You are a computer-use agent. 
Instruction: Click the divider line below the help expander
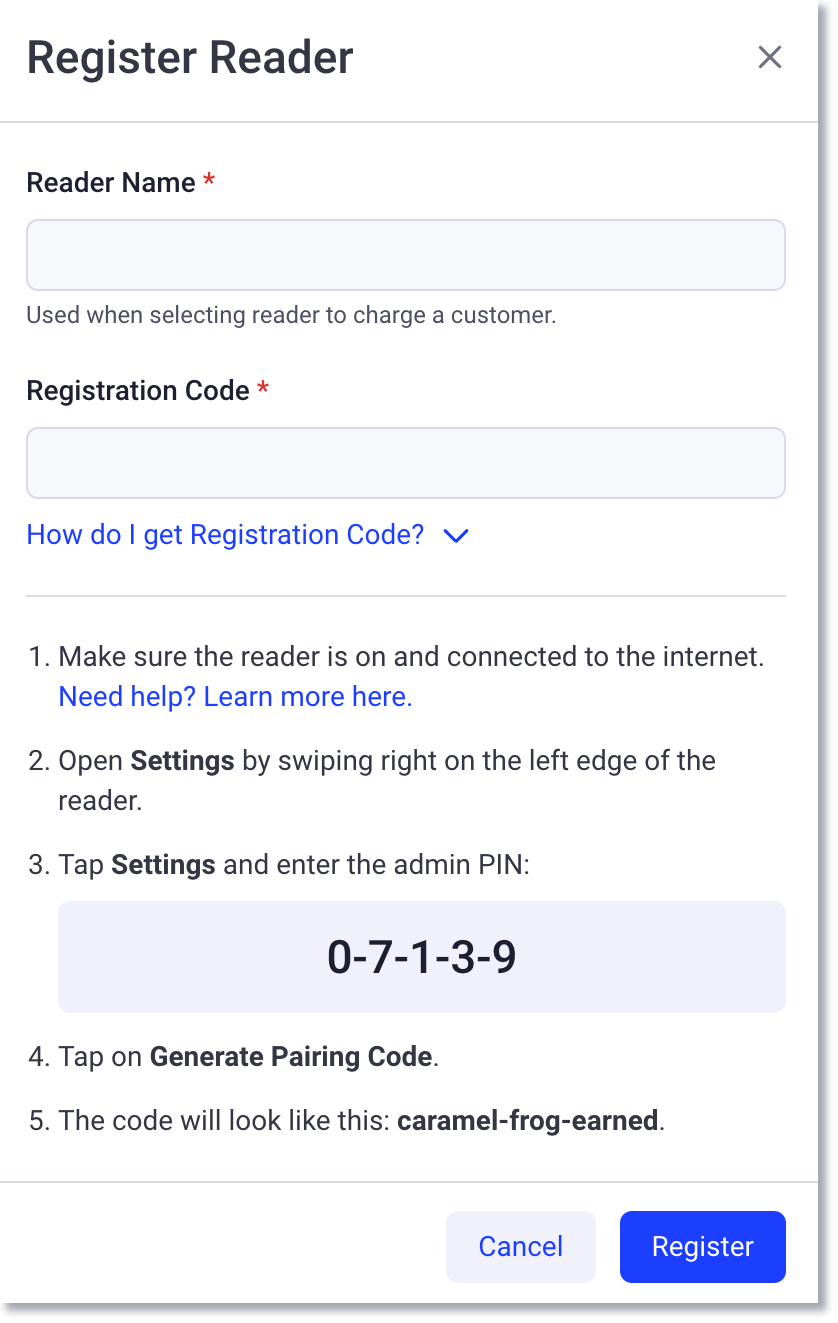[x=405, y=594]
